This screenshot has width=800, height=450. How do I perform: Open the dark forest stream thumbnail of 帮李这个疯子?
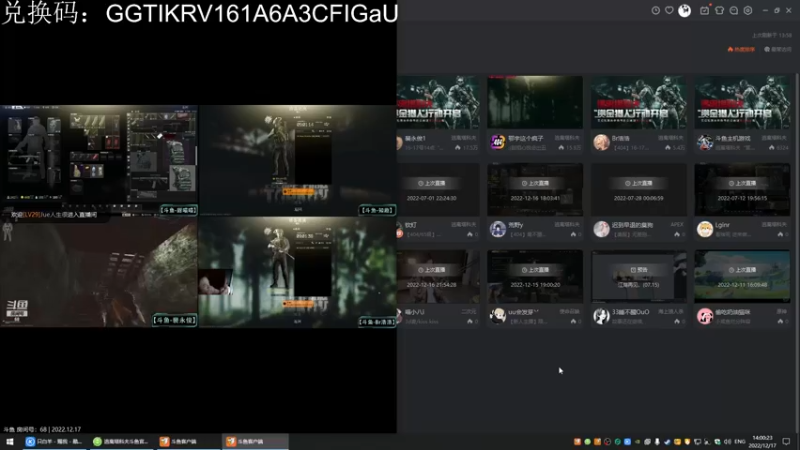point(535,102)
